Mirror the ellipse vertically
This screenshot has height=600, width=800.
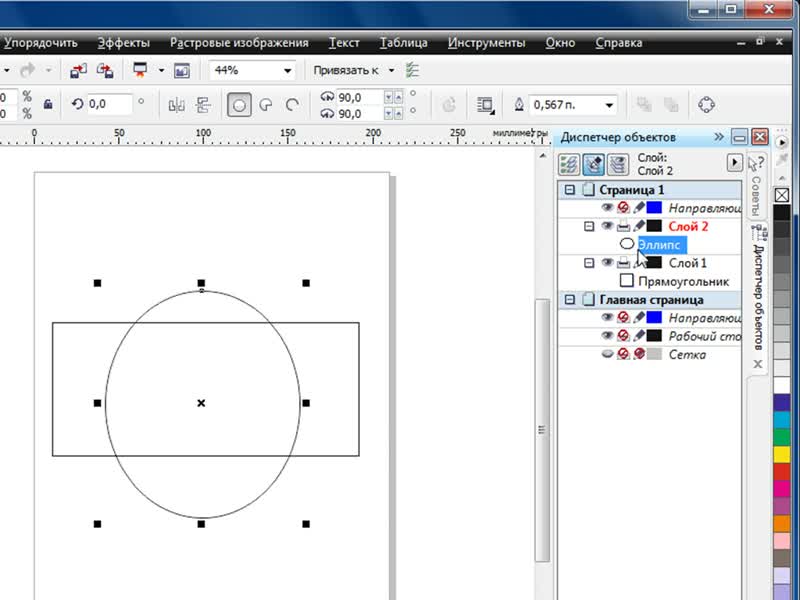(204, 106)
